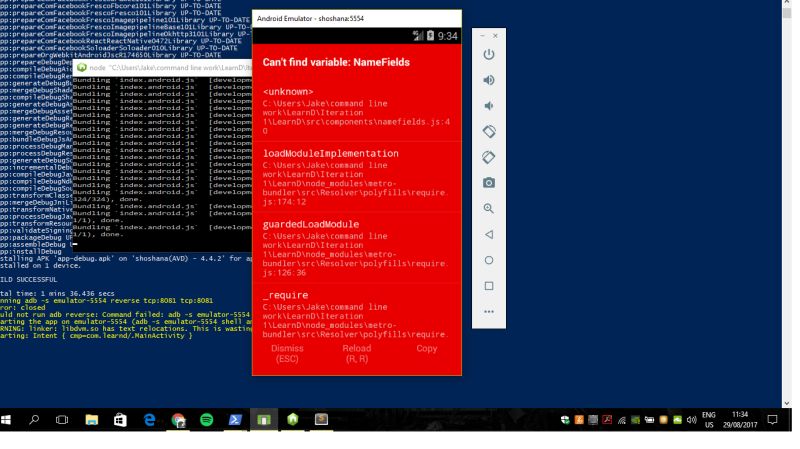This screenshot has width=800, height=449.
Task: Tap the emulator Overview square button
Action: tap(489, 286)
